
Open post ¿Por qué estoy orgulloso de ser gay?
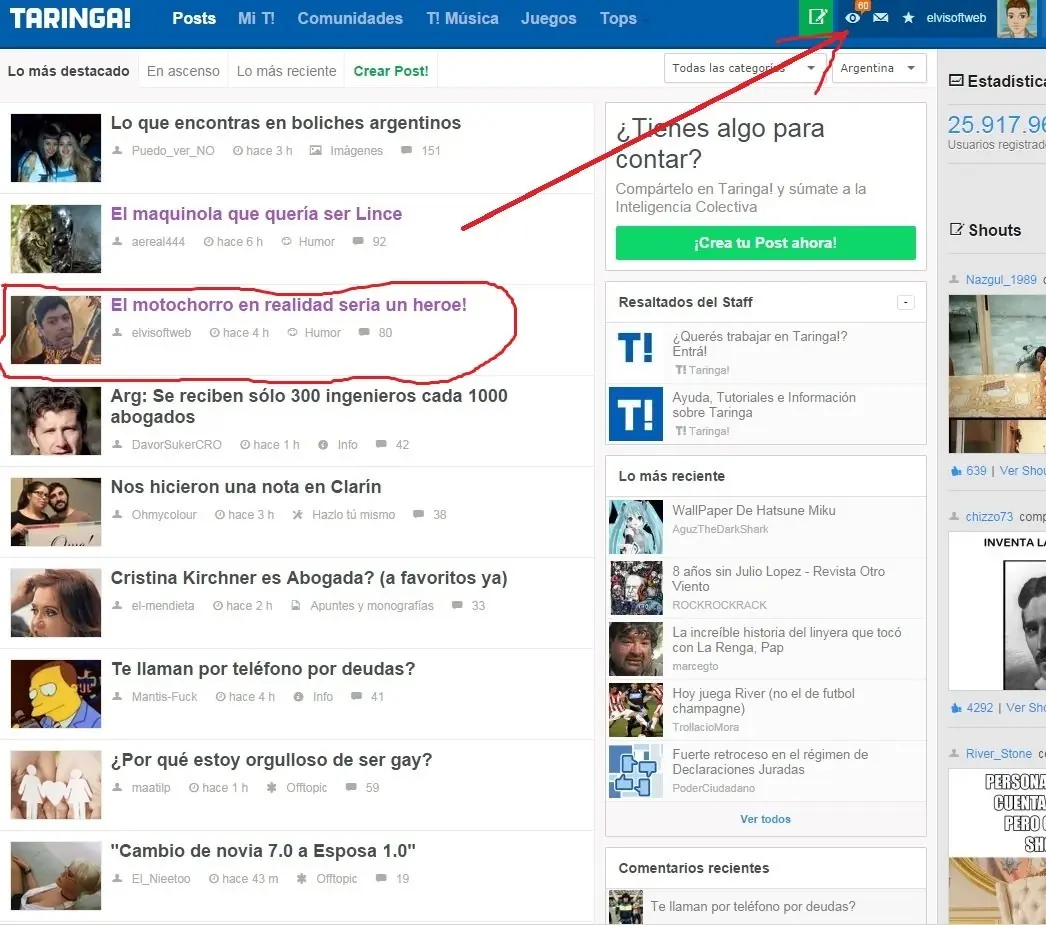(x=272, y=760)
